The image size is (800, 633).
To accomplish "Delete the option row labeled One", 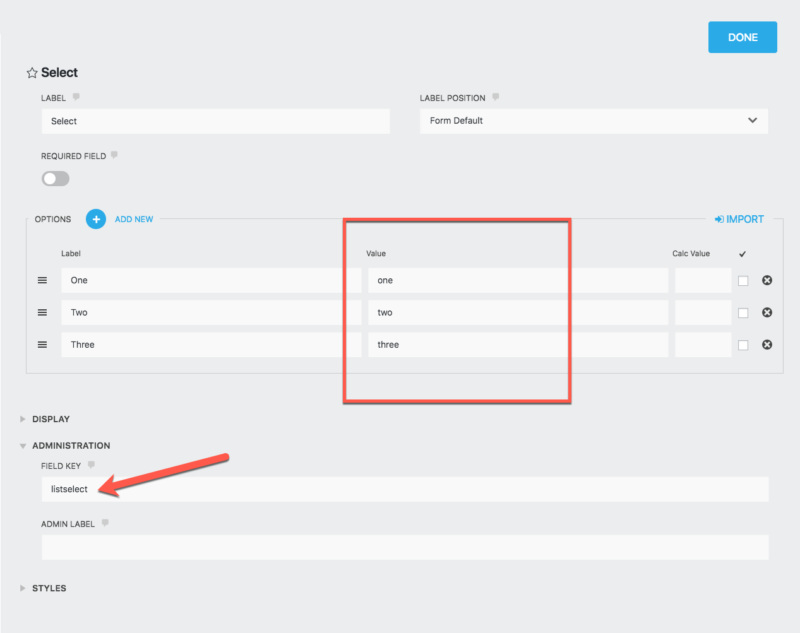I will tap(767, 281).
